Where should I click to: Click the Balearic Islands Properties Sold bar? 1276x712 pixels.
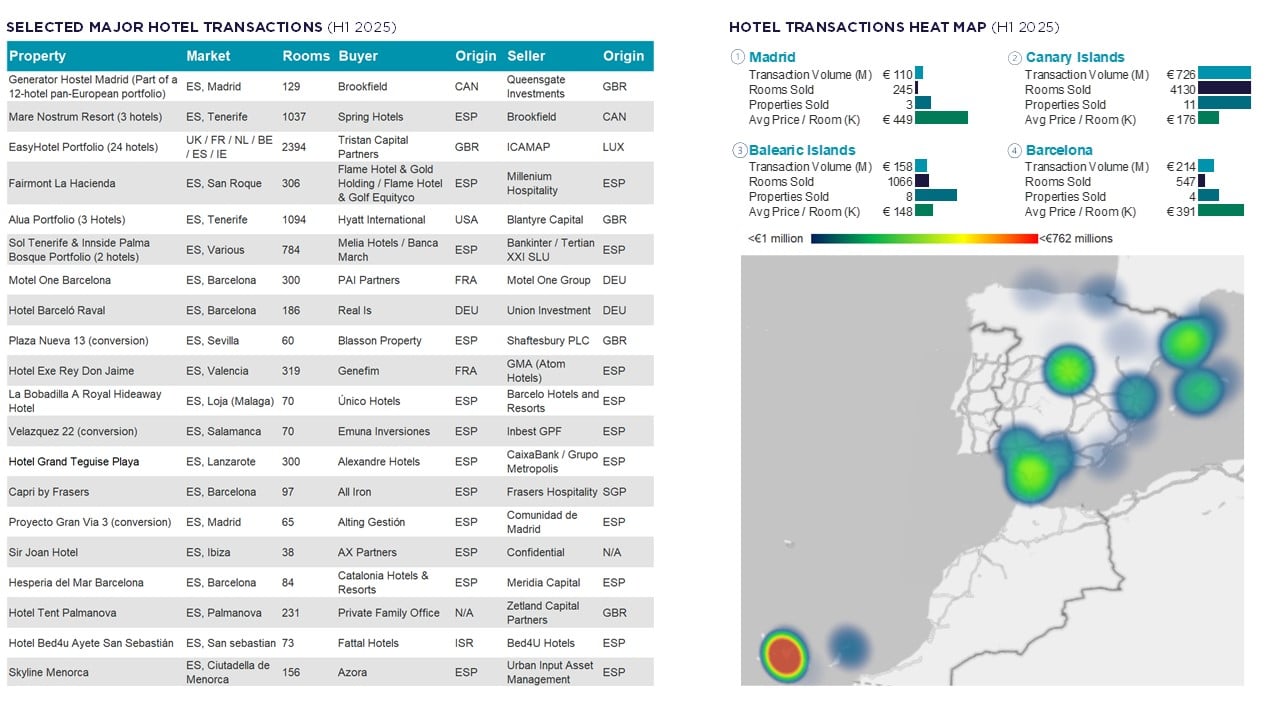935,196
